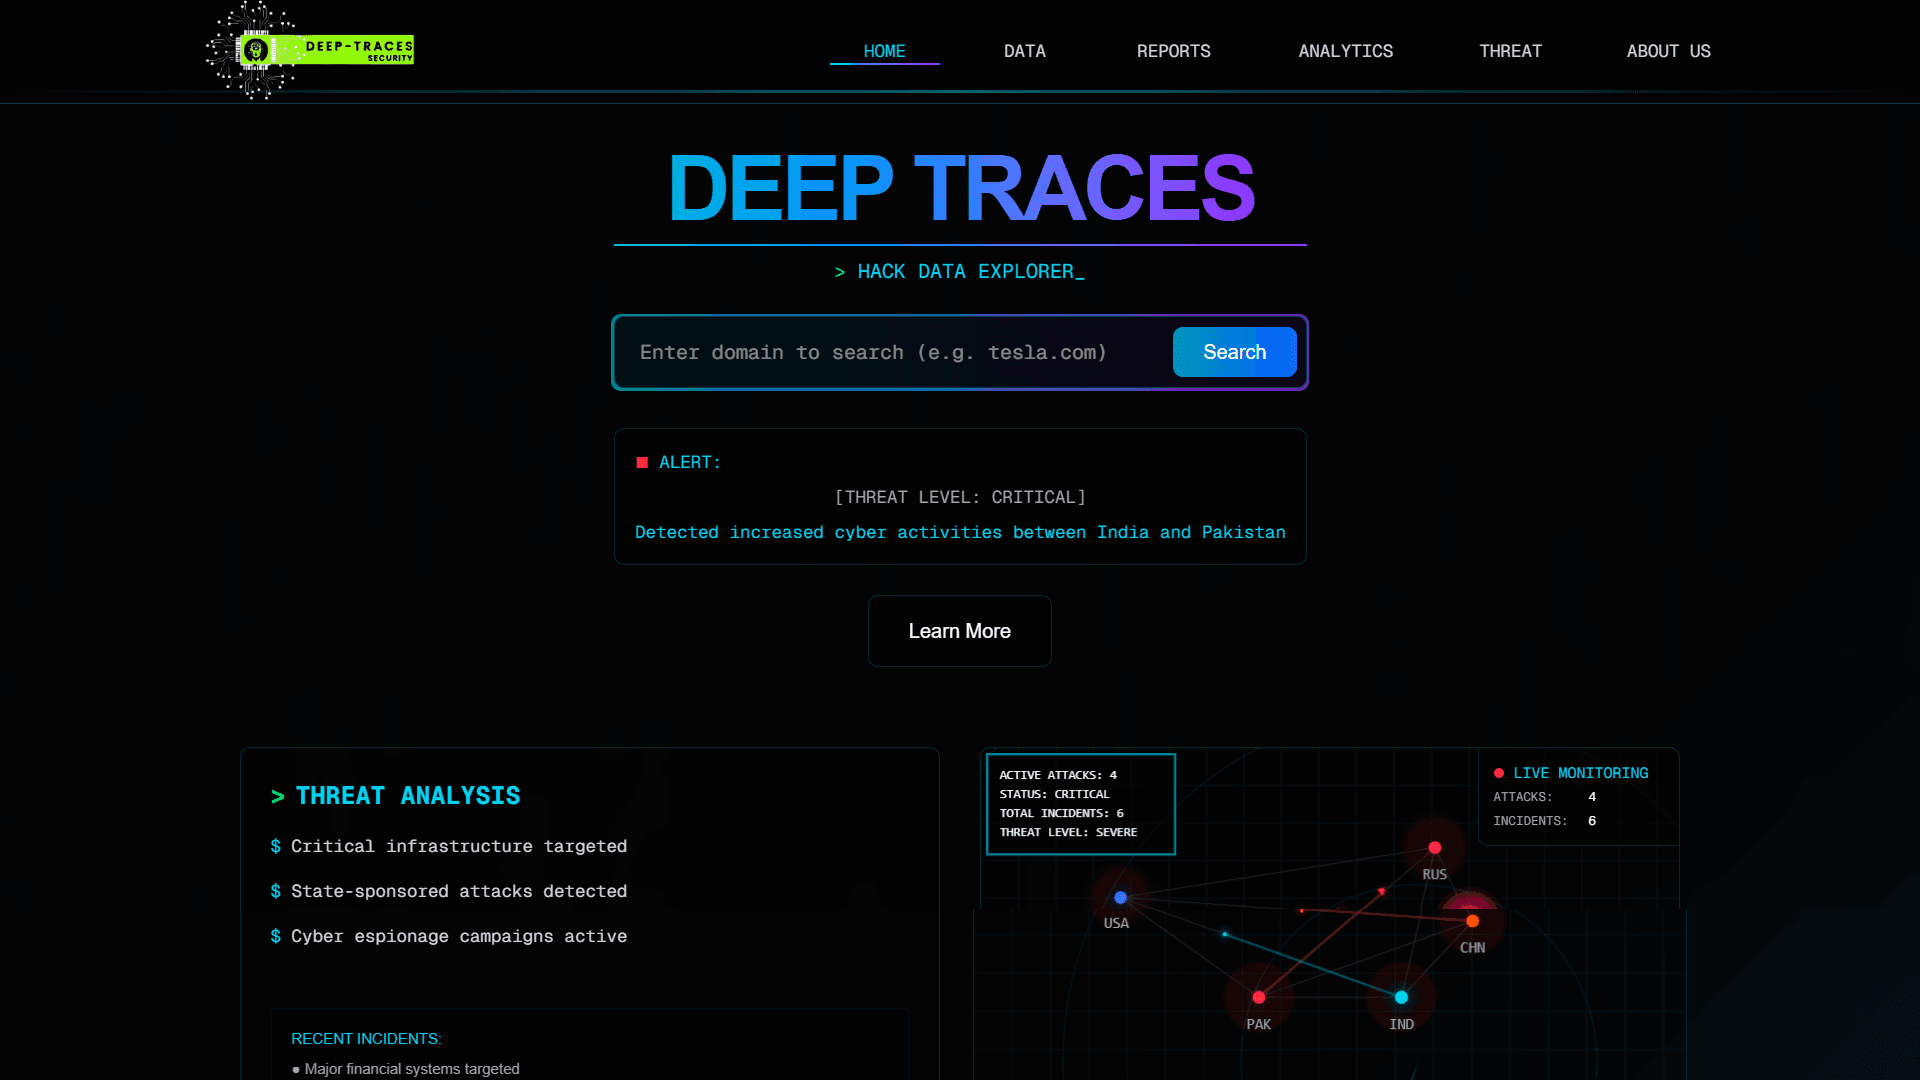
Task: Select the USA node on the attack map
Action: click(1120, 897)
